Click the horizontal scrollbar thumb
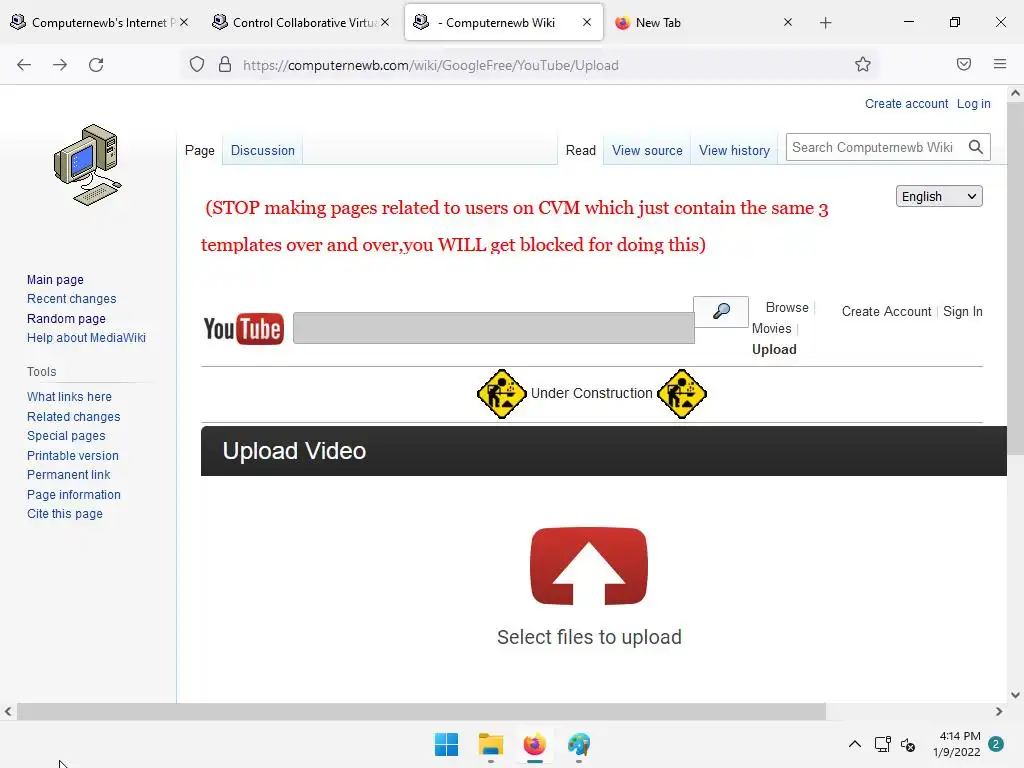This screenshot has width=1024, height=768. point(421,711)
